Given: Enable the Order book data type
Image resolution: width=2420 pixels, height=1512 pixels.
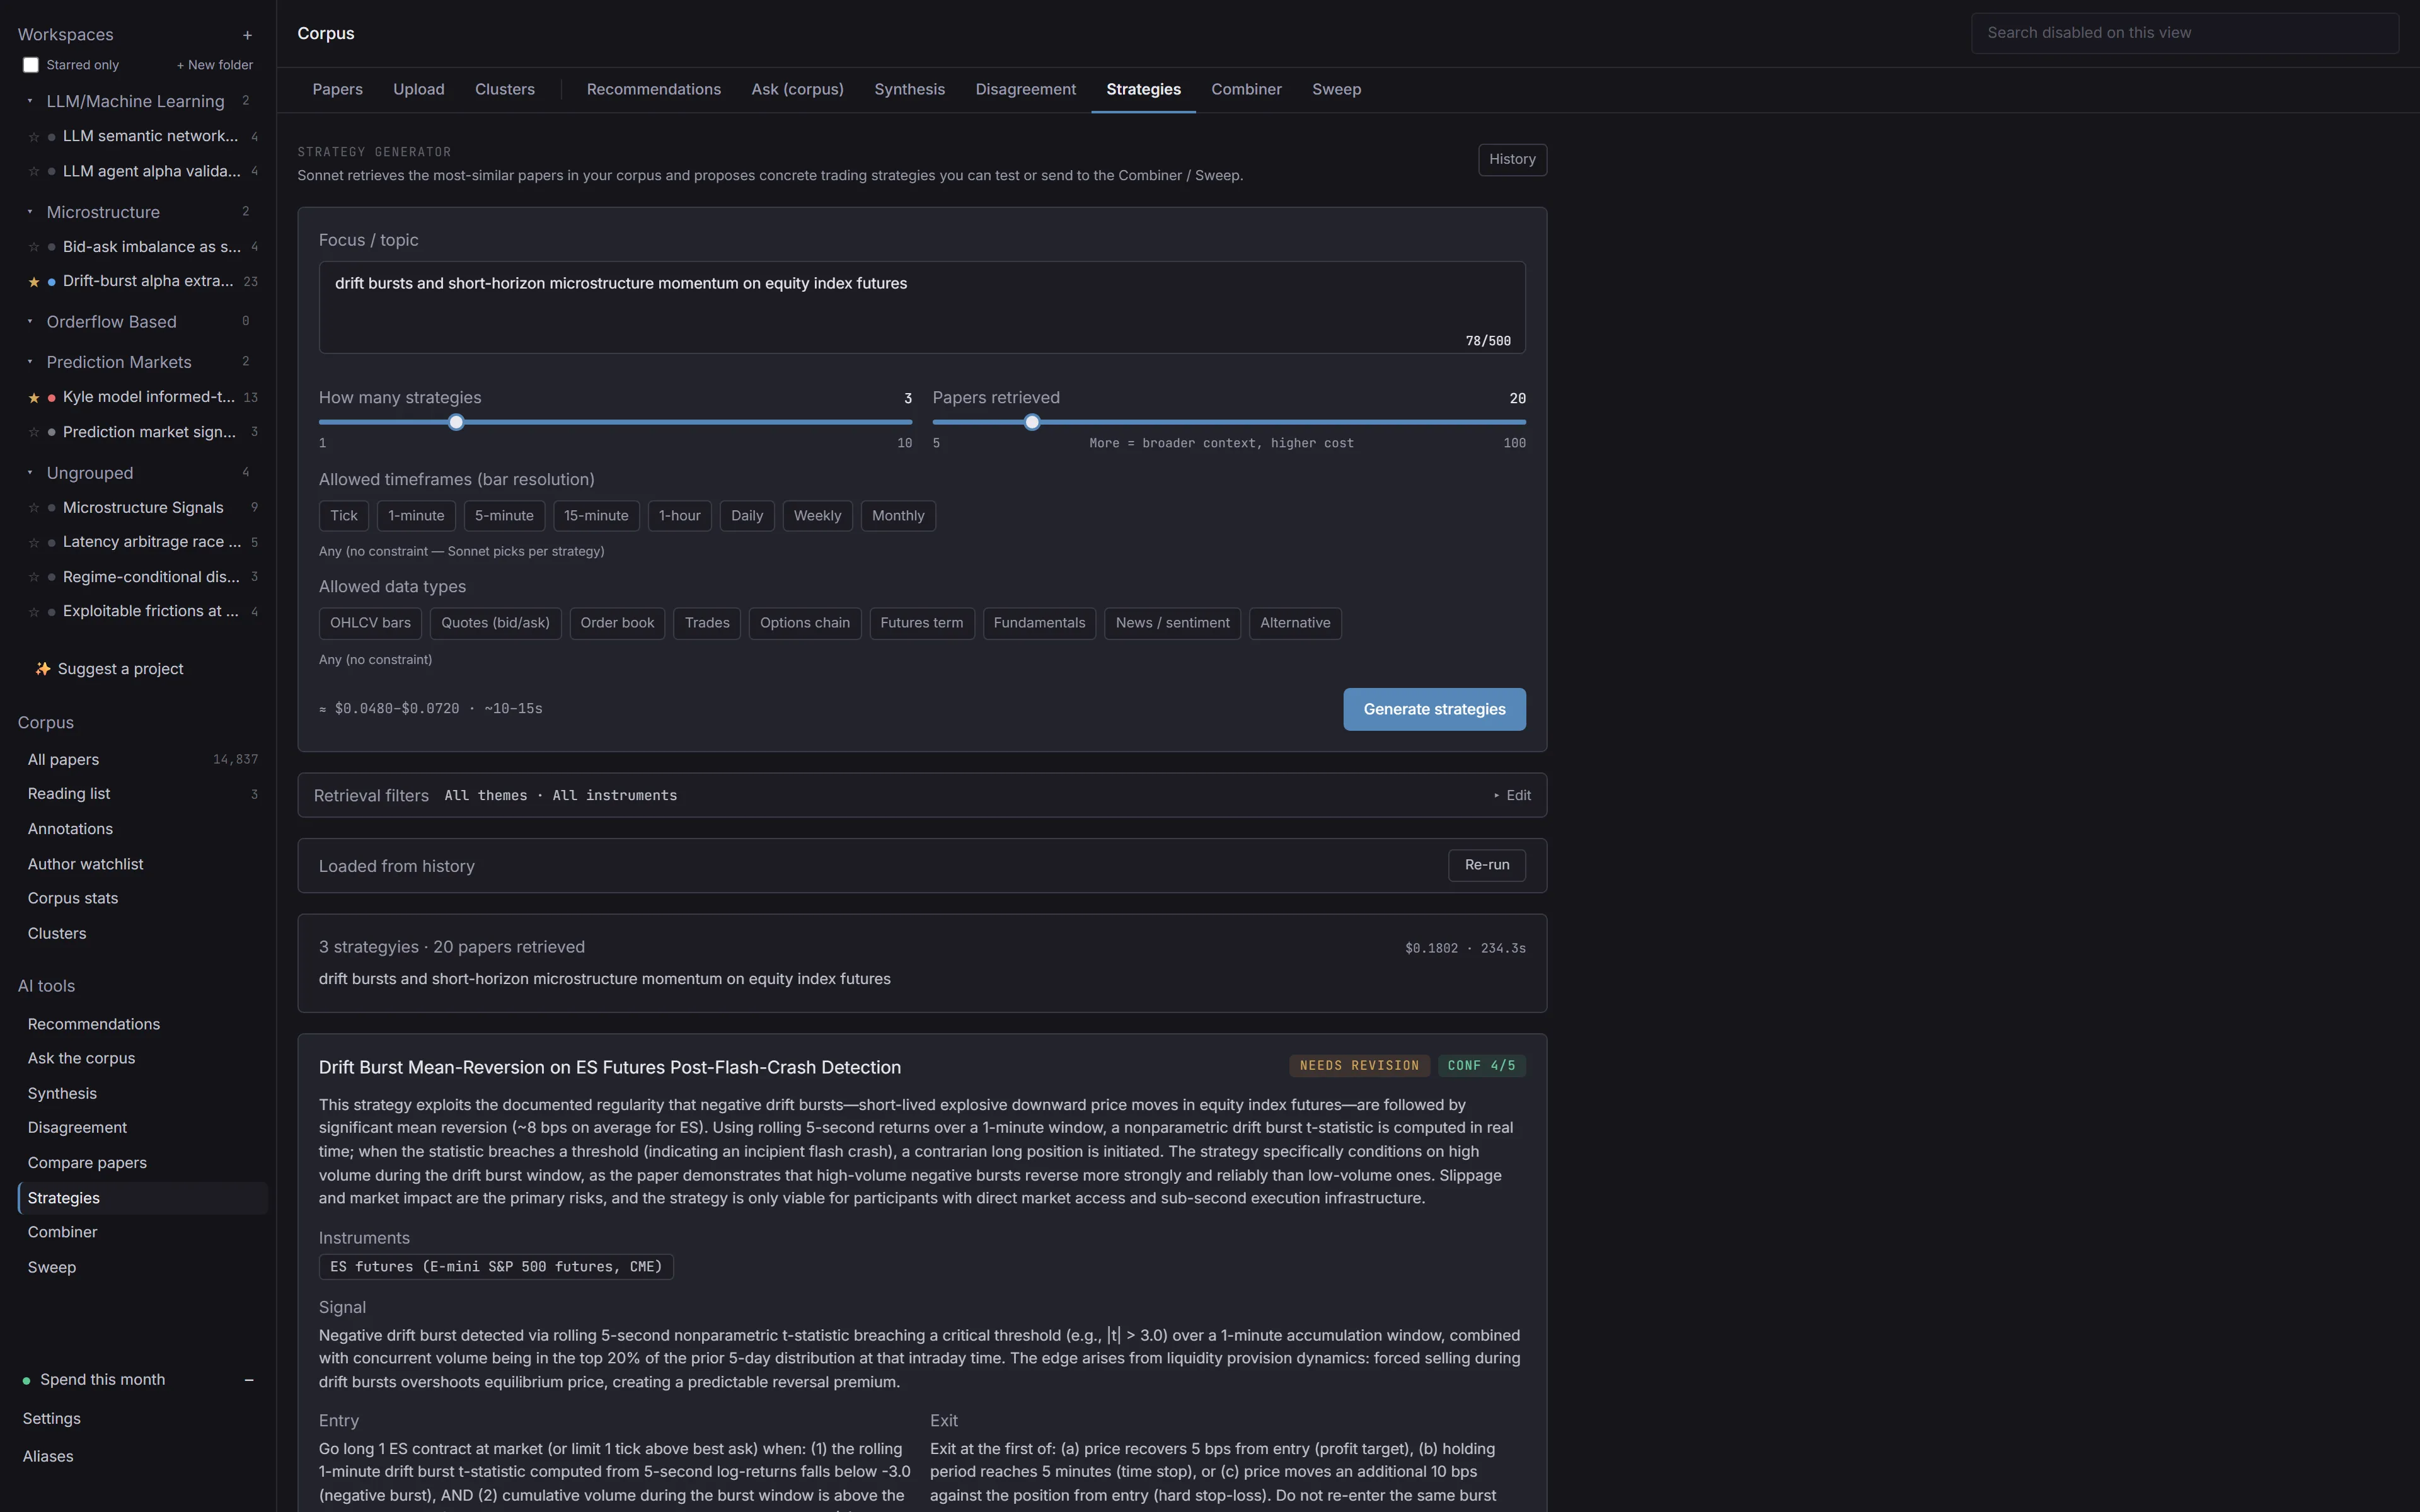Looking at the screenshot, I should tap(617, 623).
